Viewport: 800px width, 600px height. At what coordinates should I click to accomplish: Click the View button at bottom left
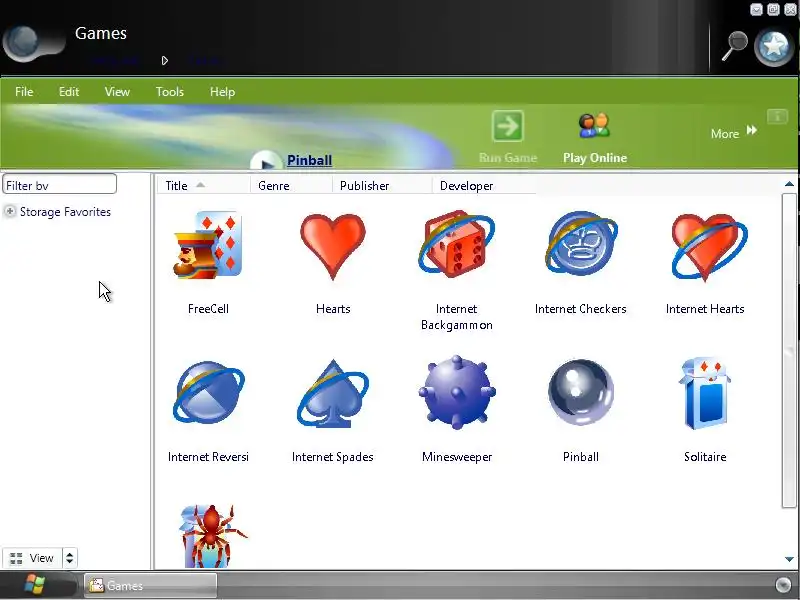32,558
